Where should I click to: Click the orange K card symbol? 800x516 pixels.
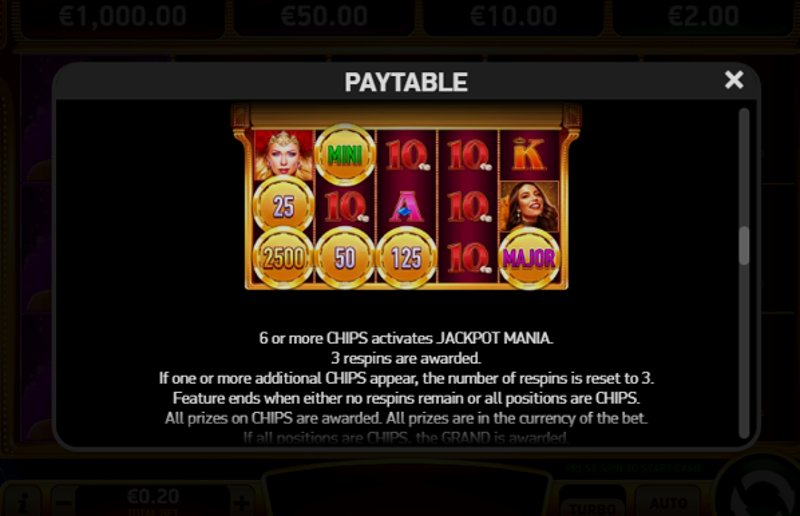[529, 155]
